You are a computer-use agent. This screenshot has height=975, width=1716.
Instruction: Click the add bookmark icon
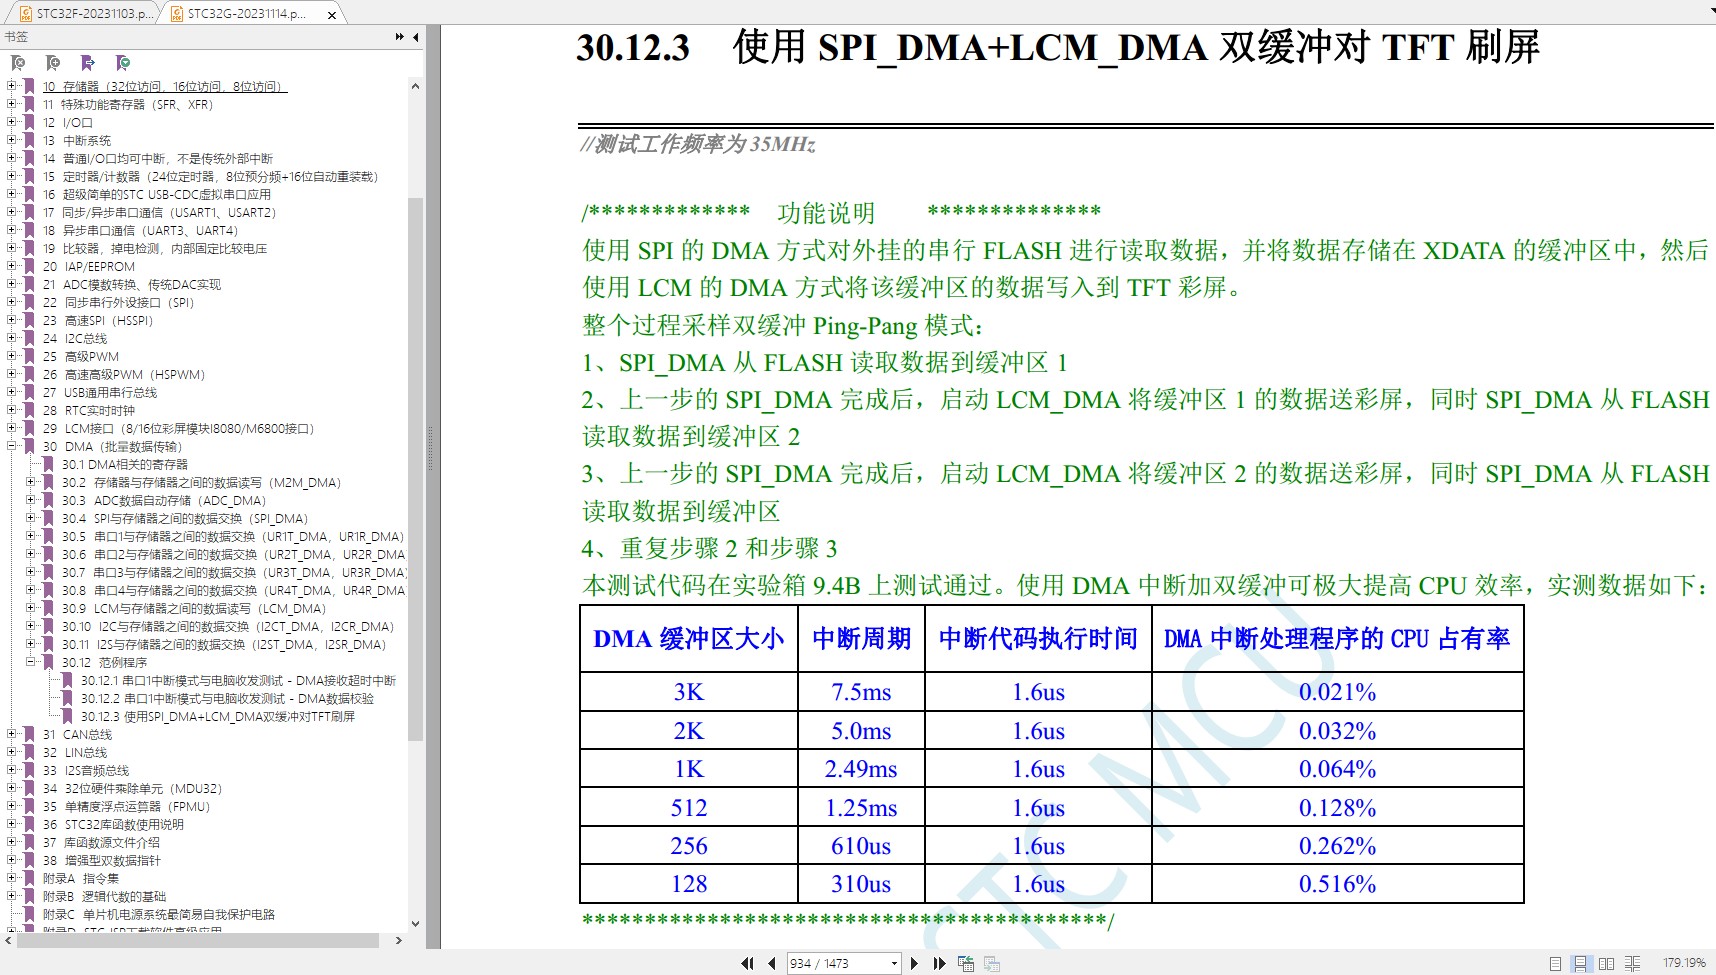pos(53,63)
